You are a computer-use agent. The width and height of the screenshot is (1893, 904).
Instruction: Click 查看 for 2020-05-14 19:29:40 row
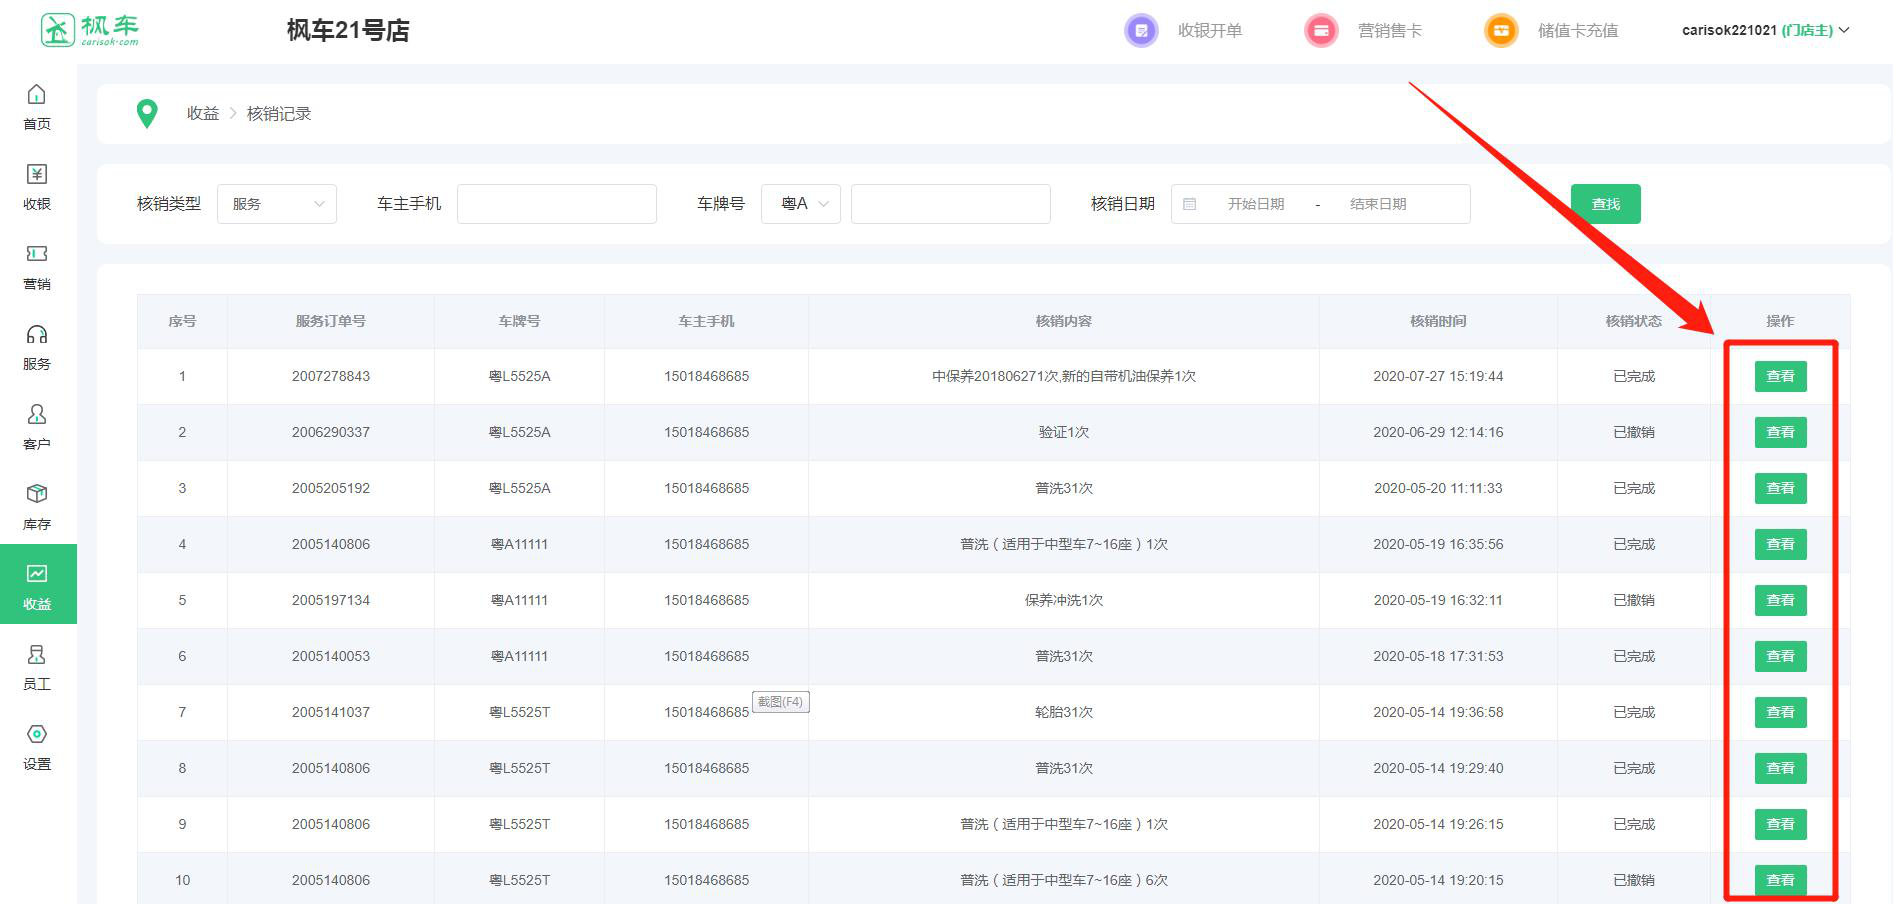click(x=1781, y=768)
